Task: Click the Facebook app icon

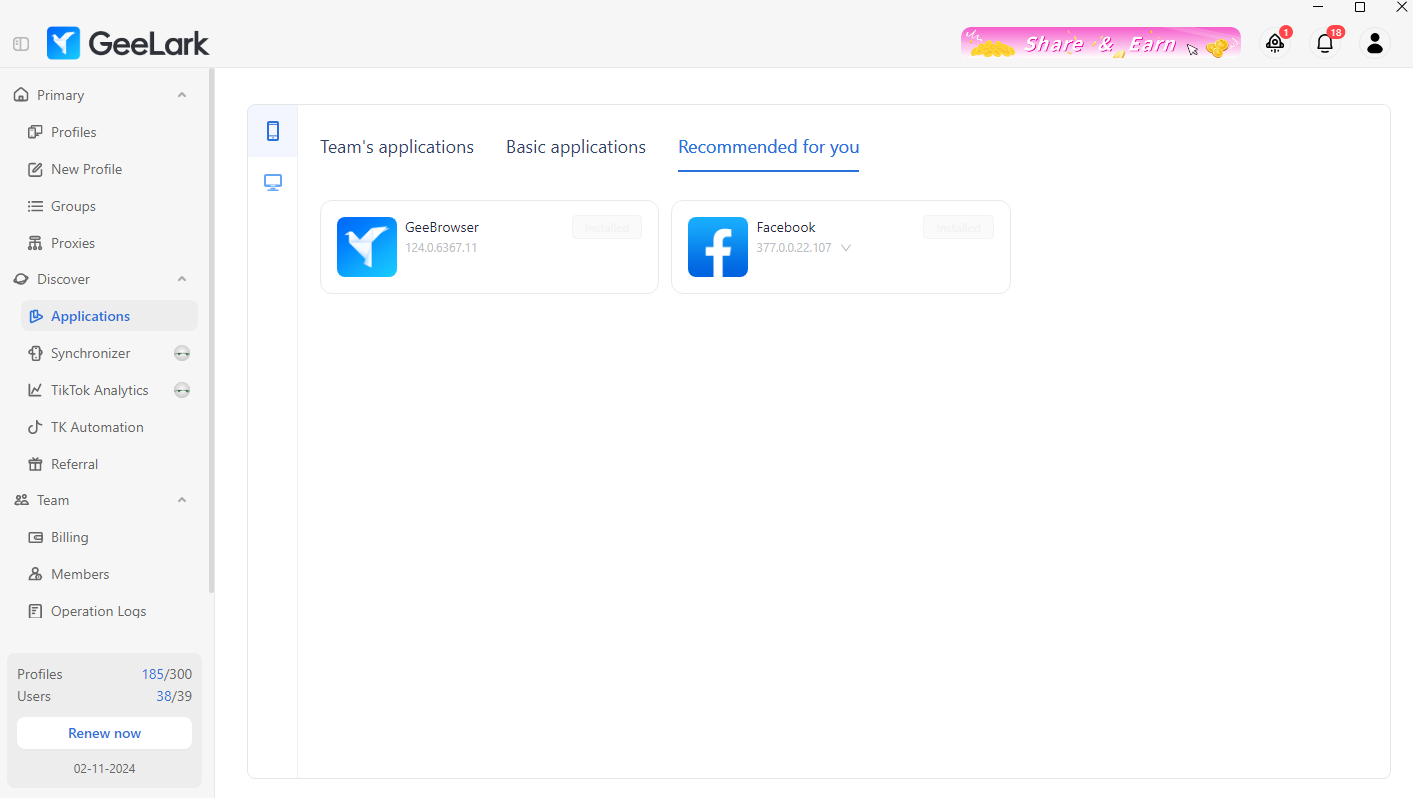Action: pos(718,247)
